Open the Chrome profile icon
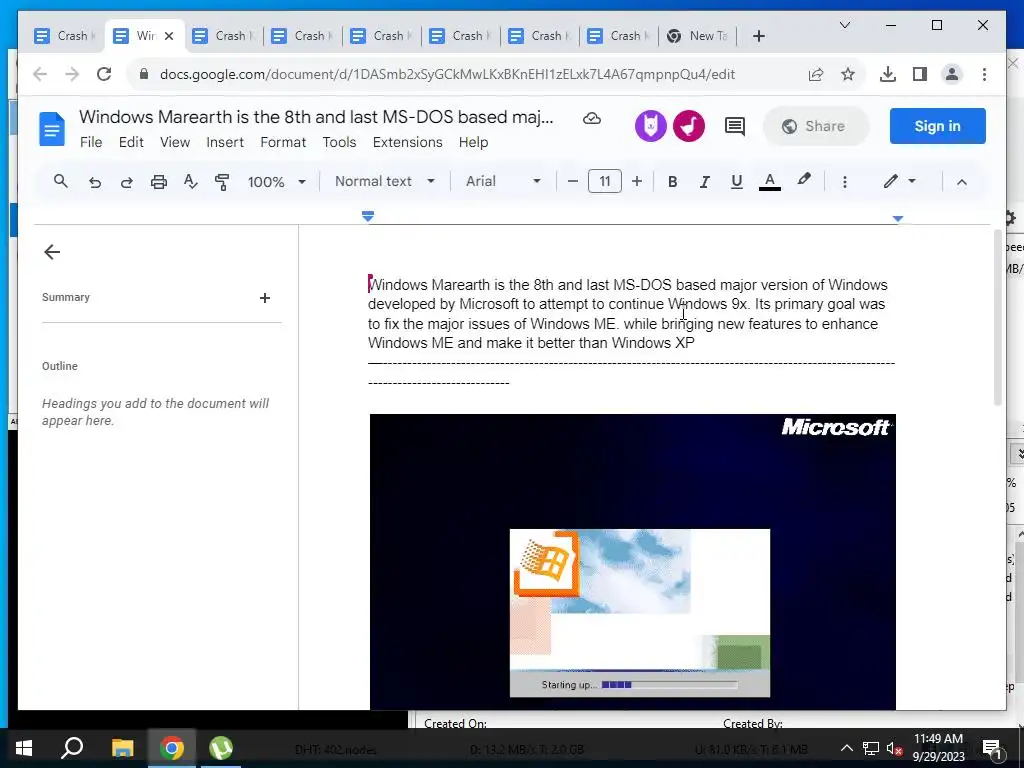The width and height of the screenshot is (1024, 768). point(952,74)
